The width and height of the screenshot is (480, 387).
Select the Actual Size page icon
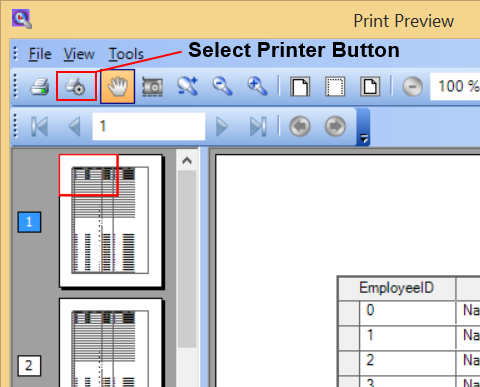click(300, 87)
